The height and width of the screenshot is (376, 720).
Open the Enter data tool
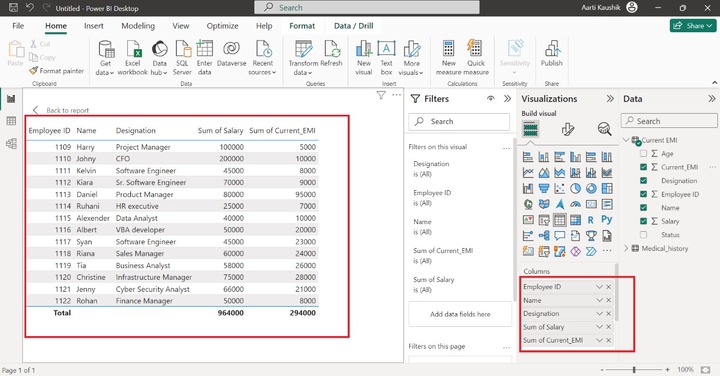204,58
